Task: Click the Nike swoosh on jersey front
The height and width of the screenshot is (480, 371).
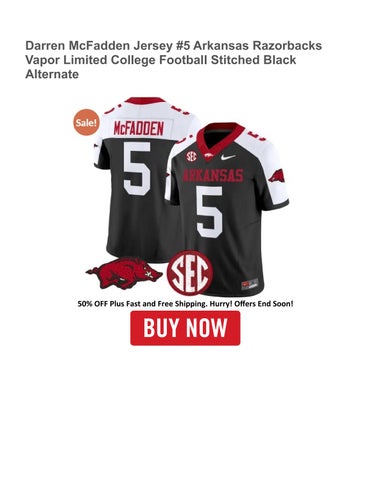Action: click(x=228, y=157)
